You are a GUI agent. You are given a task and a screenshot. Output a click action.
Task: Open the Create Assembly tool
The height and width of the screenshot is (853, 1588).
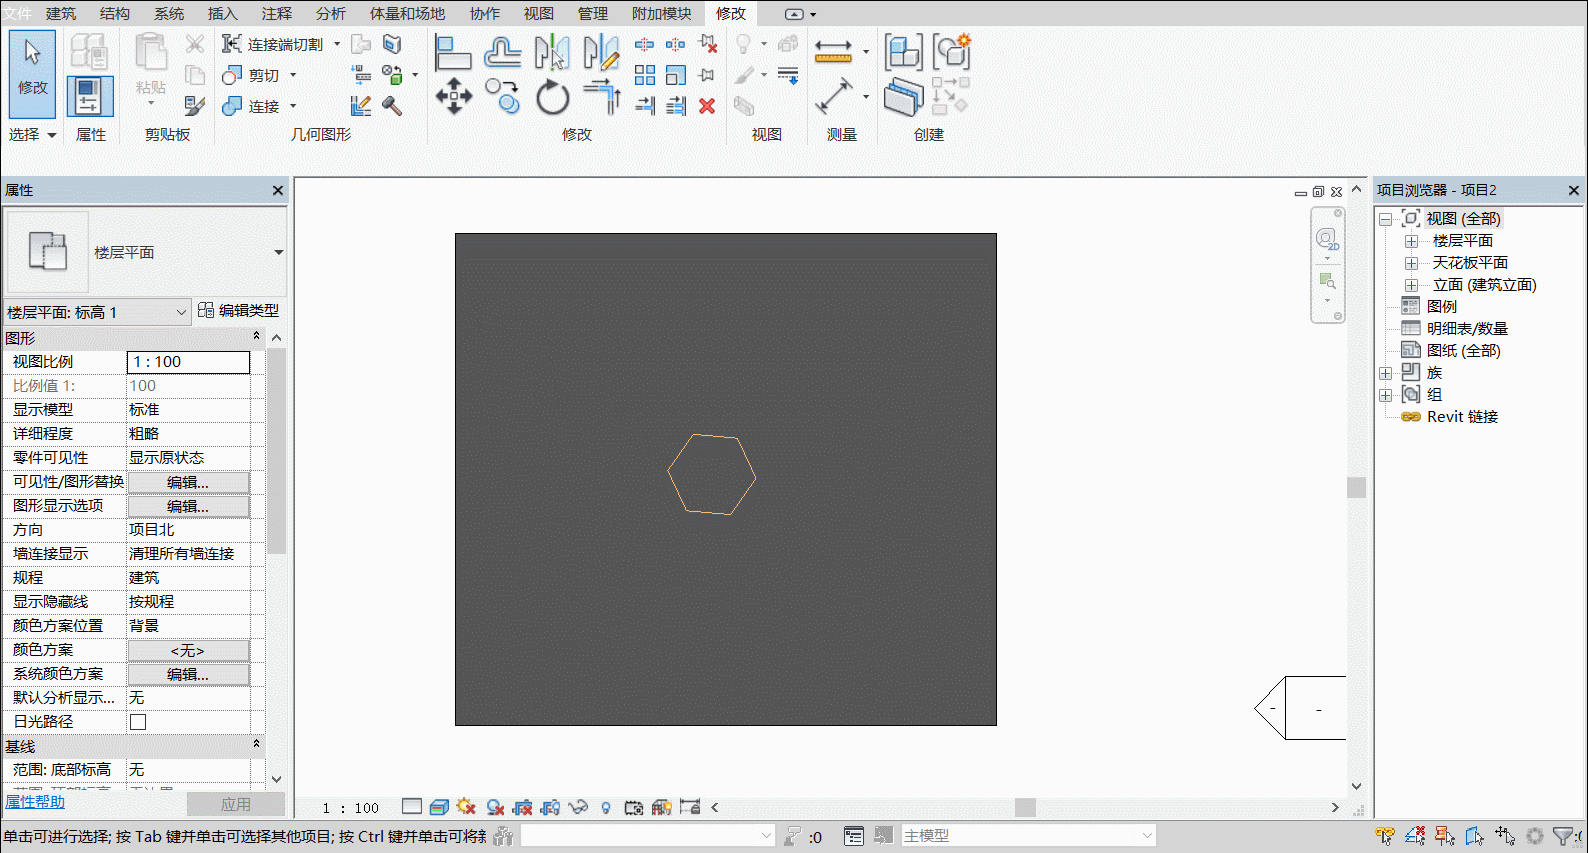903,52
